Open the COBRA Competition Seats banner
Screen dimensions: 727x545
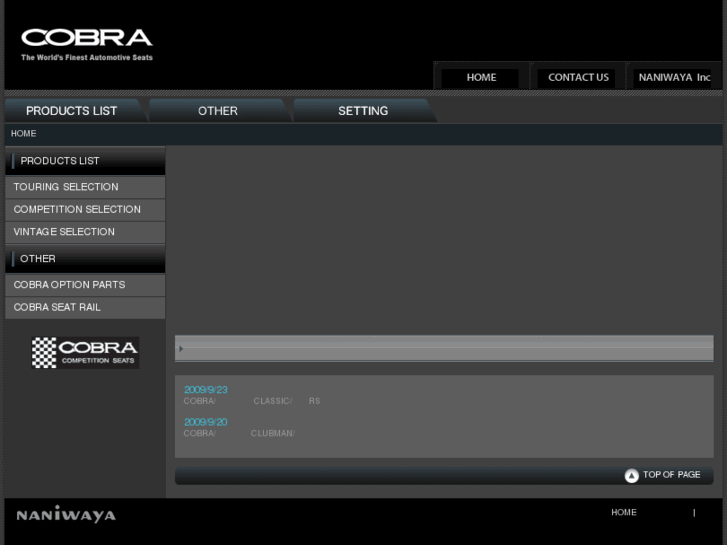pyautogui.click(x=85, y=353)
